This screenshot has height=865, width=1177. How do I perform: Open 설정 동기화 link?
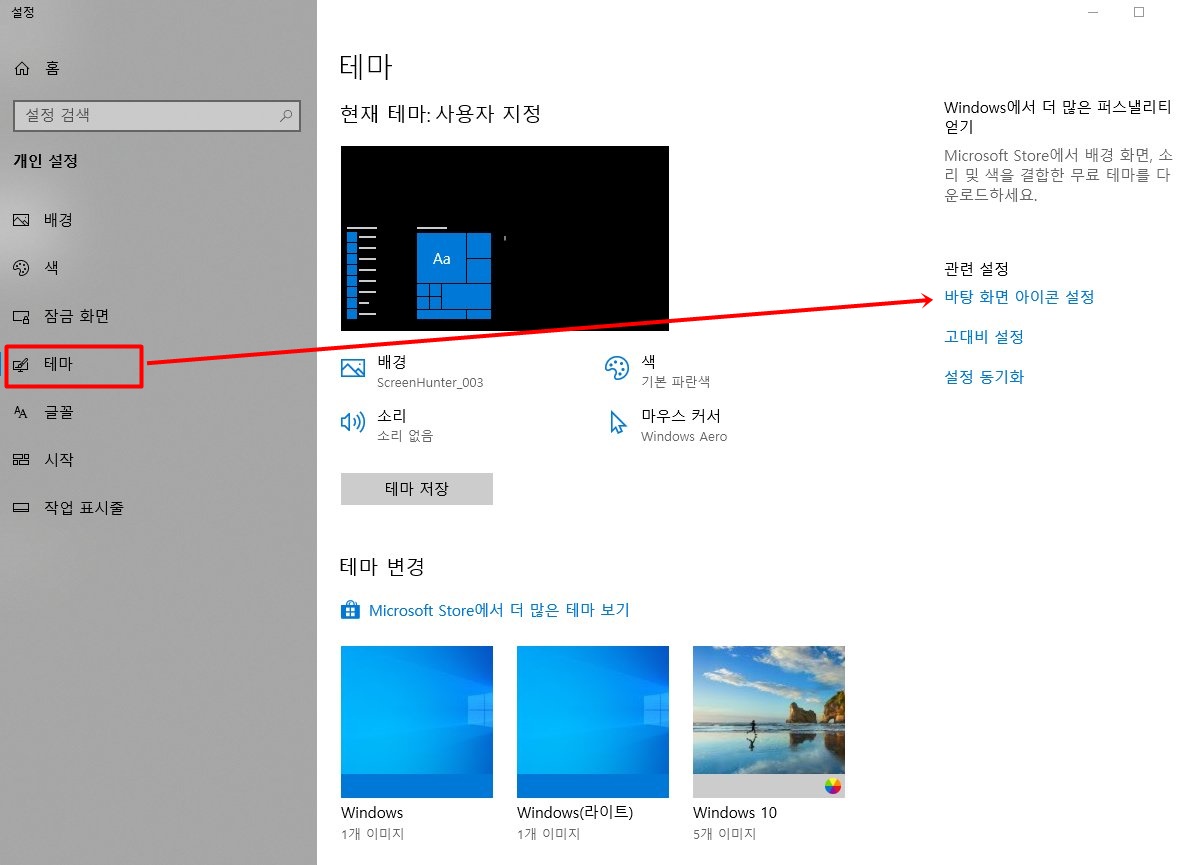(x=983, y=377)
